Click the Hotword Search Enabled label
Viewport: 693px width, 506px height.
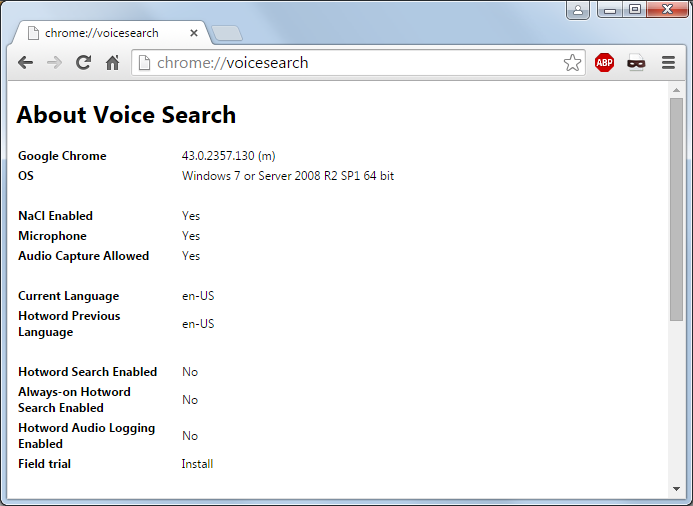click(x=88, y=372)
